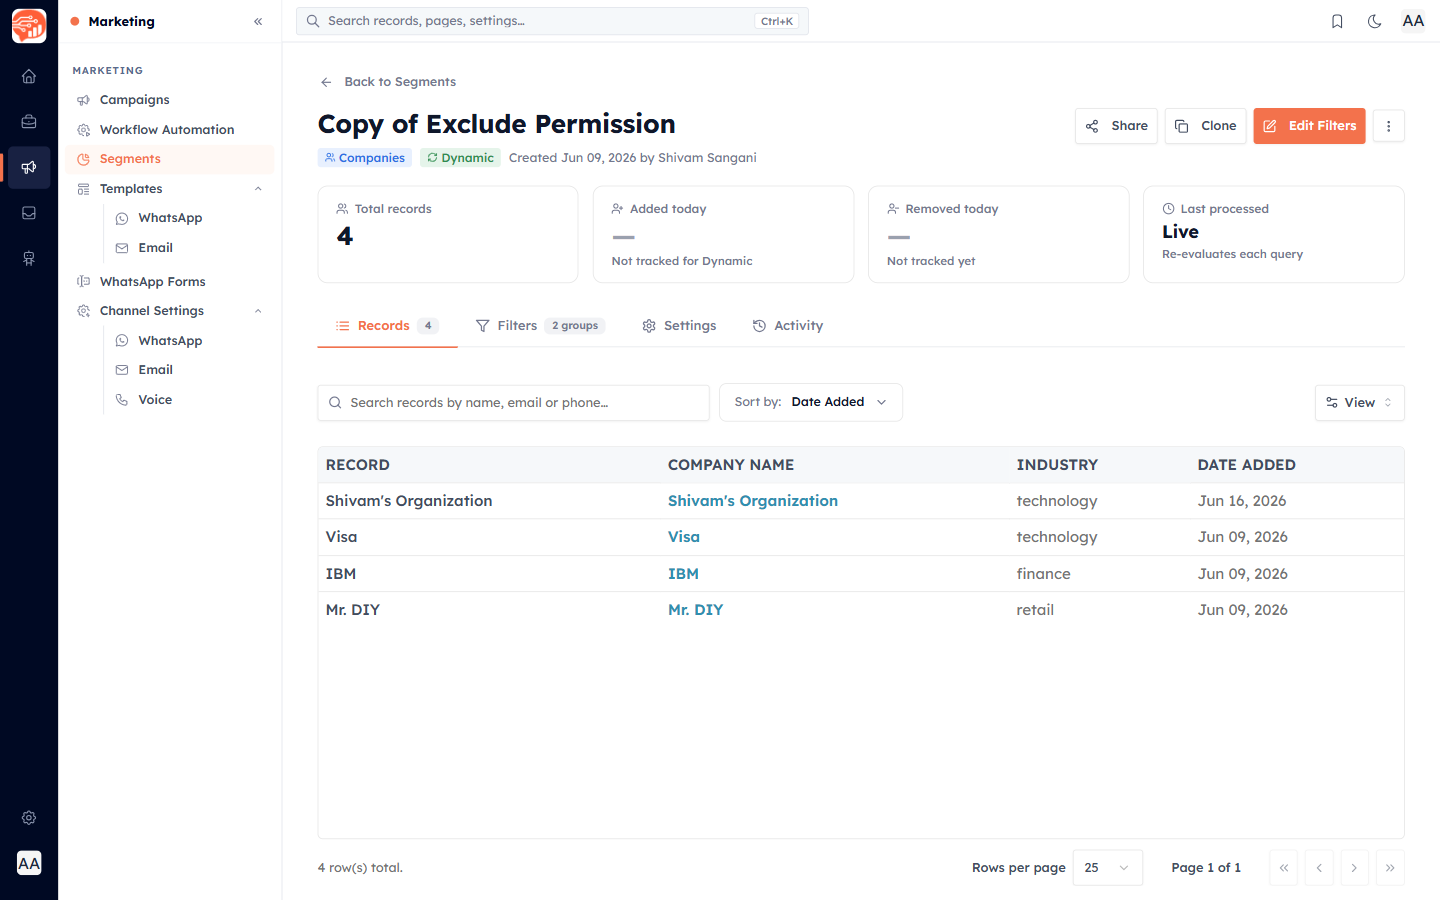Click the COMPANY NAME column header

click(x=731, y=465)
